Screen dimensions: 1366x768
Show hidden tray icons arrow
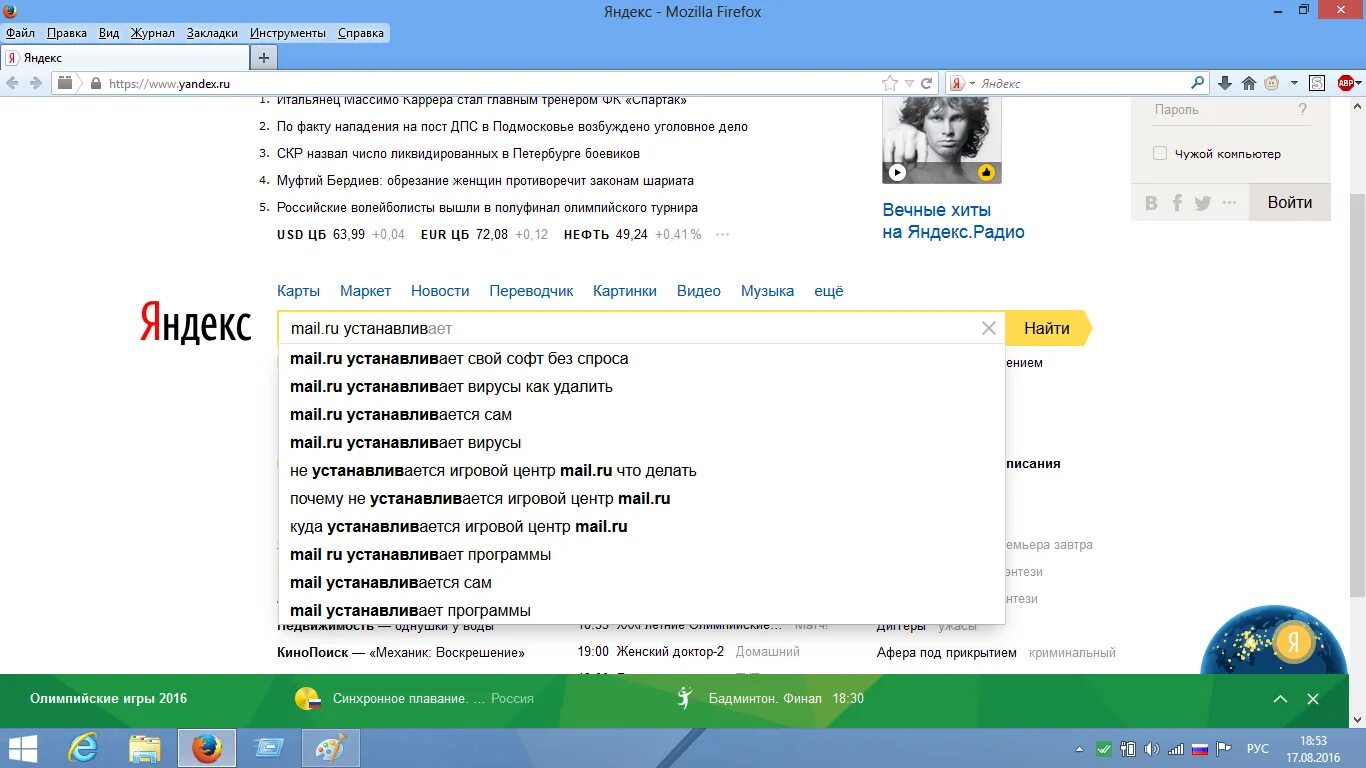(1079, 749)
